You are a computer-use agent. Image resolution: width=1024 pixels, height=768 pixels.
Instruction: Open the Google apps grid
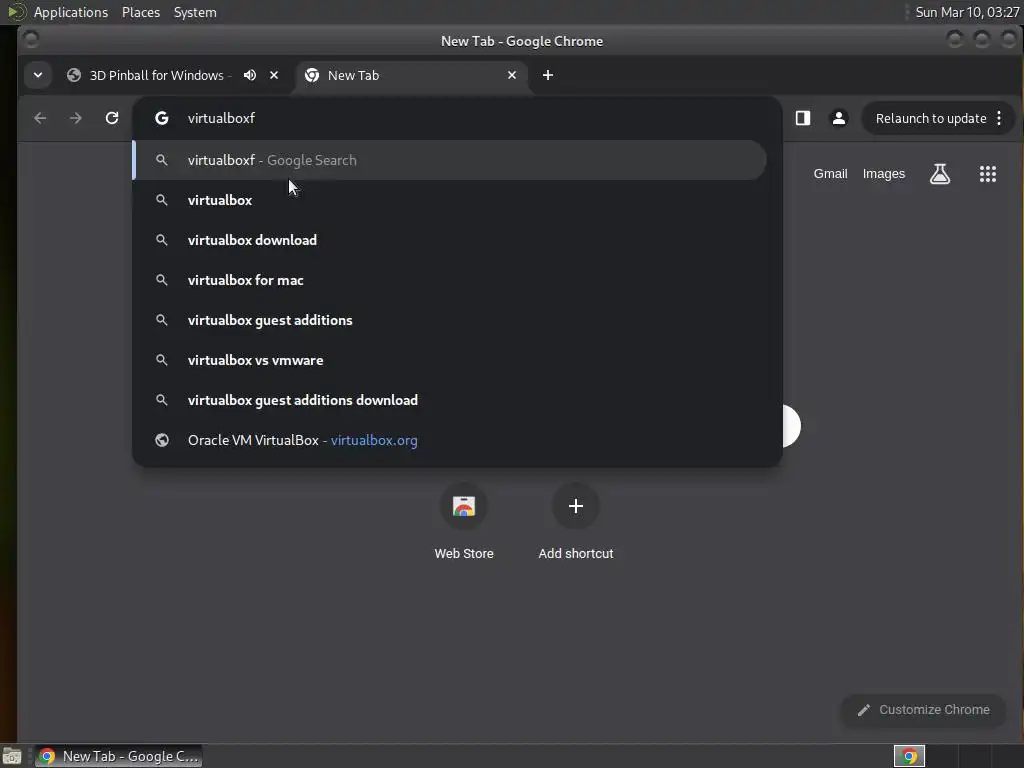(x=987, y=174)
